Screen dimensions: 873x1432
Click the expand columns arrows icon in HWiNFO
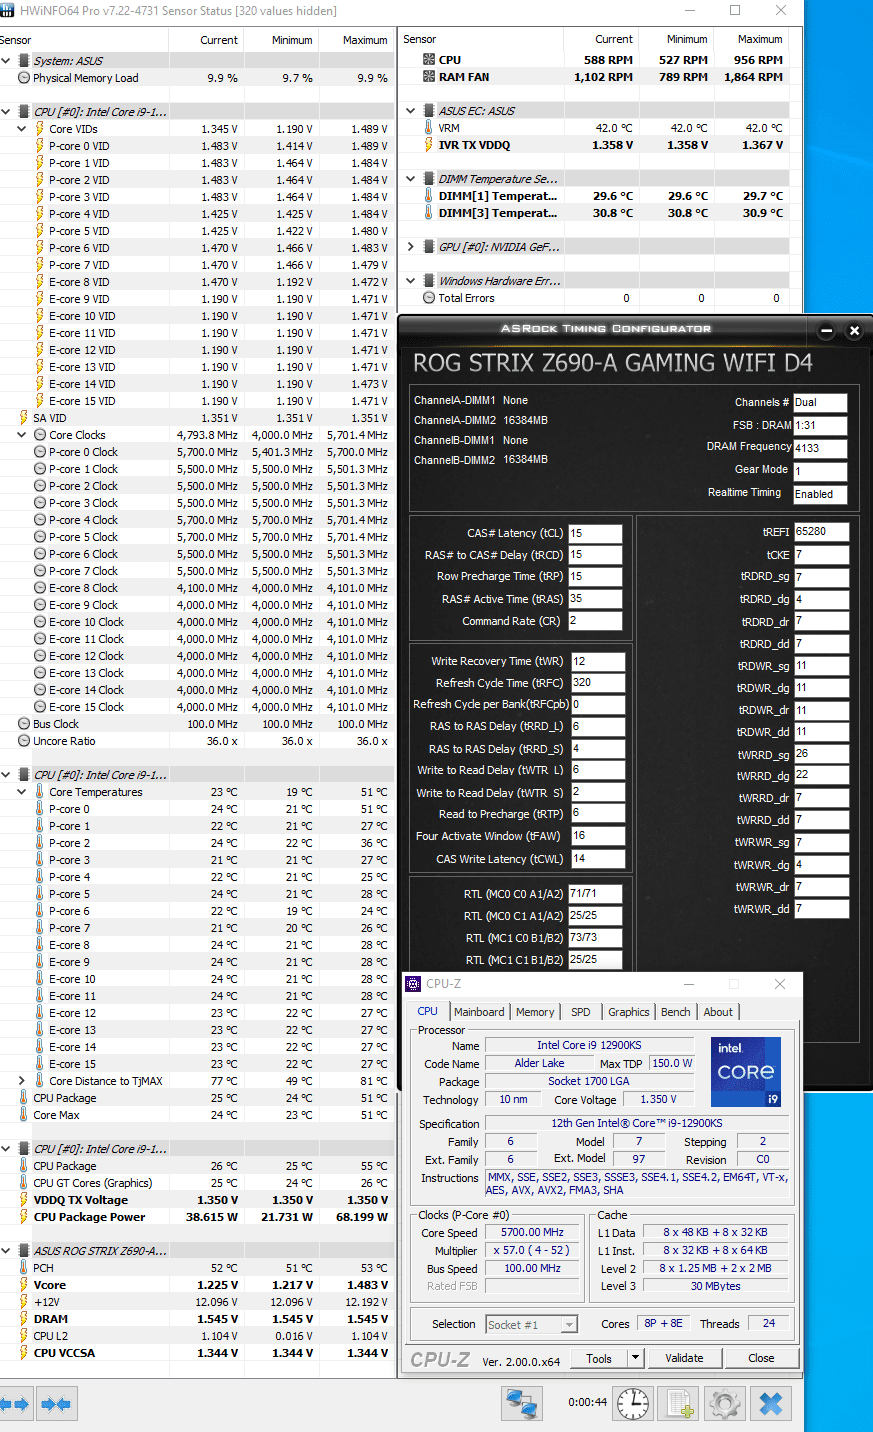(x=15, y=1404)
